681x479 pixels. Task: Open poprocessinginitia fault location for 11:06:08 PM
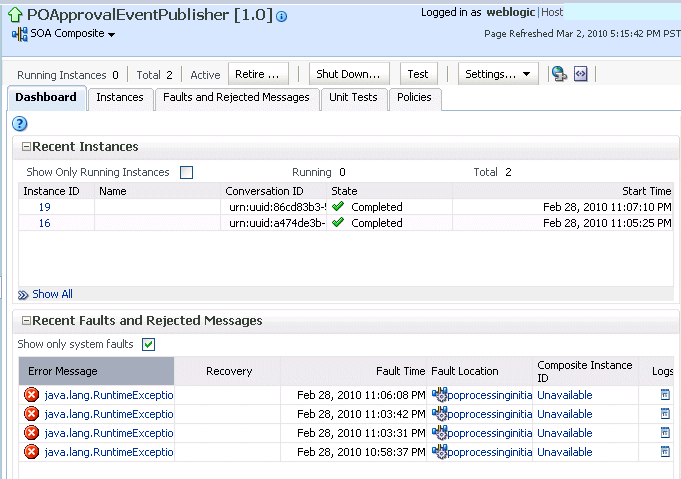(x=489, y=395)
